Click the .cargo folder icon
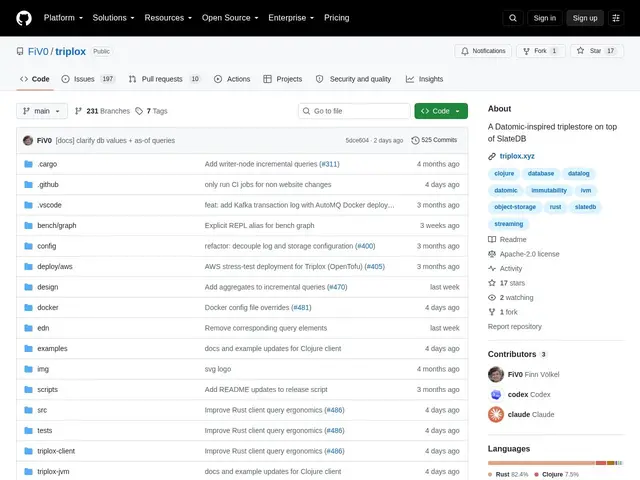Screen dimensions: 640x480 (x=28, y=164)
